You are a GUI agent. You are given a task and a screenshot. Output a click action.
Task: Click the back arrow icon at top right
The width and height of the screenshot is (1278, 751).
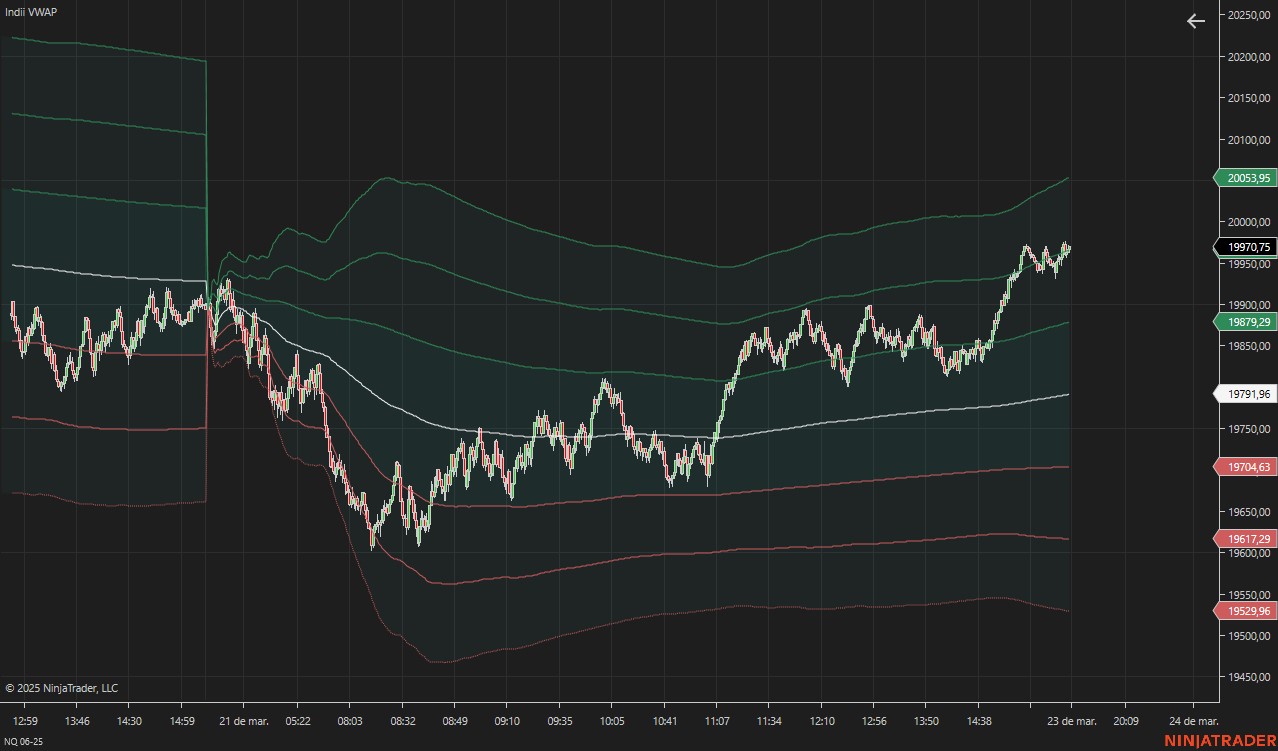(1196, 21)
